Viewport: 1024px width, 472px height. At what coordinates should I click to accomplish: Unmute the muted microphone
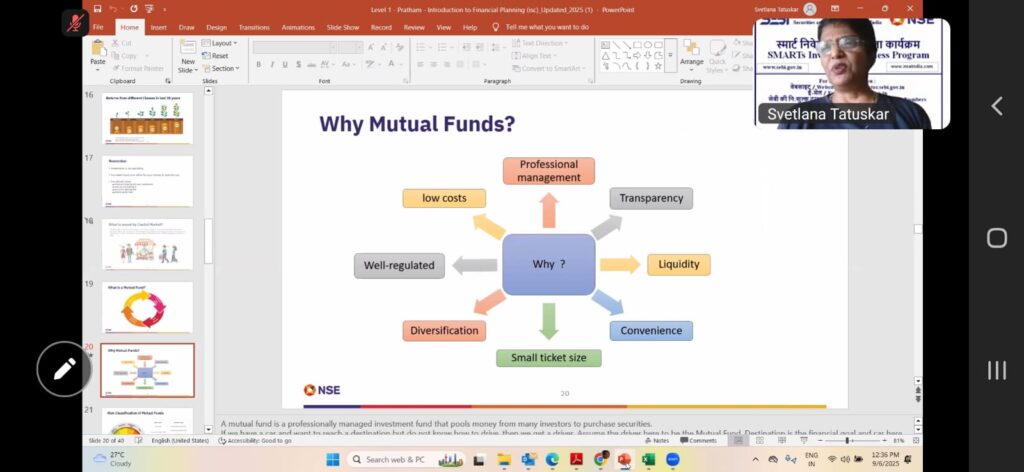pyautogui.click(x=75, y=22)
